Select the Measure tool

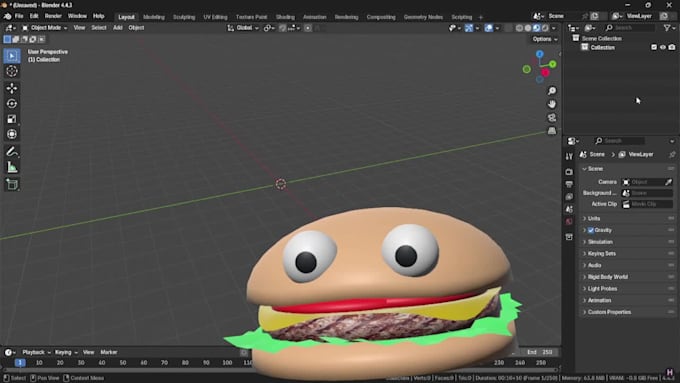coord(12,167)
